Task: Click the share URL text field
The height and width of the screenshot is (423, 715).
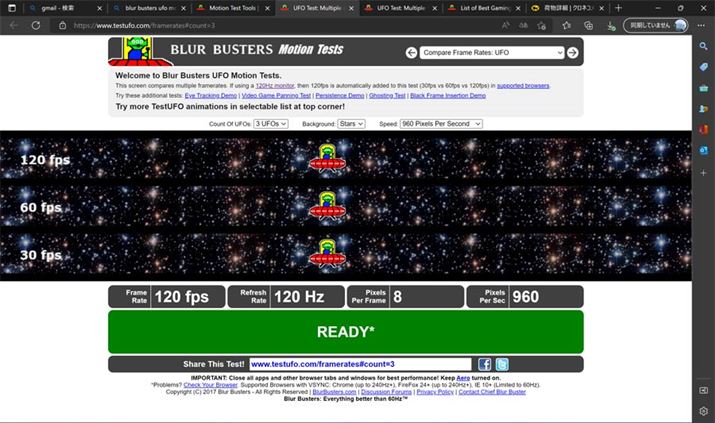Action: (360, 364)
